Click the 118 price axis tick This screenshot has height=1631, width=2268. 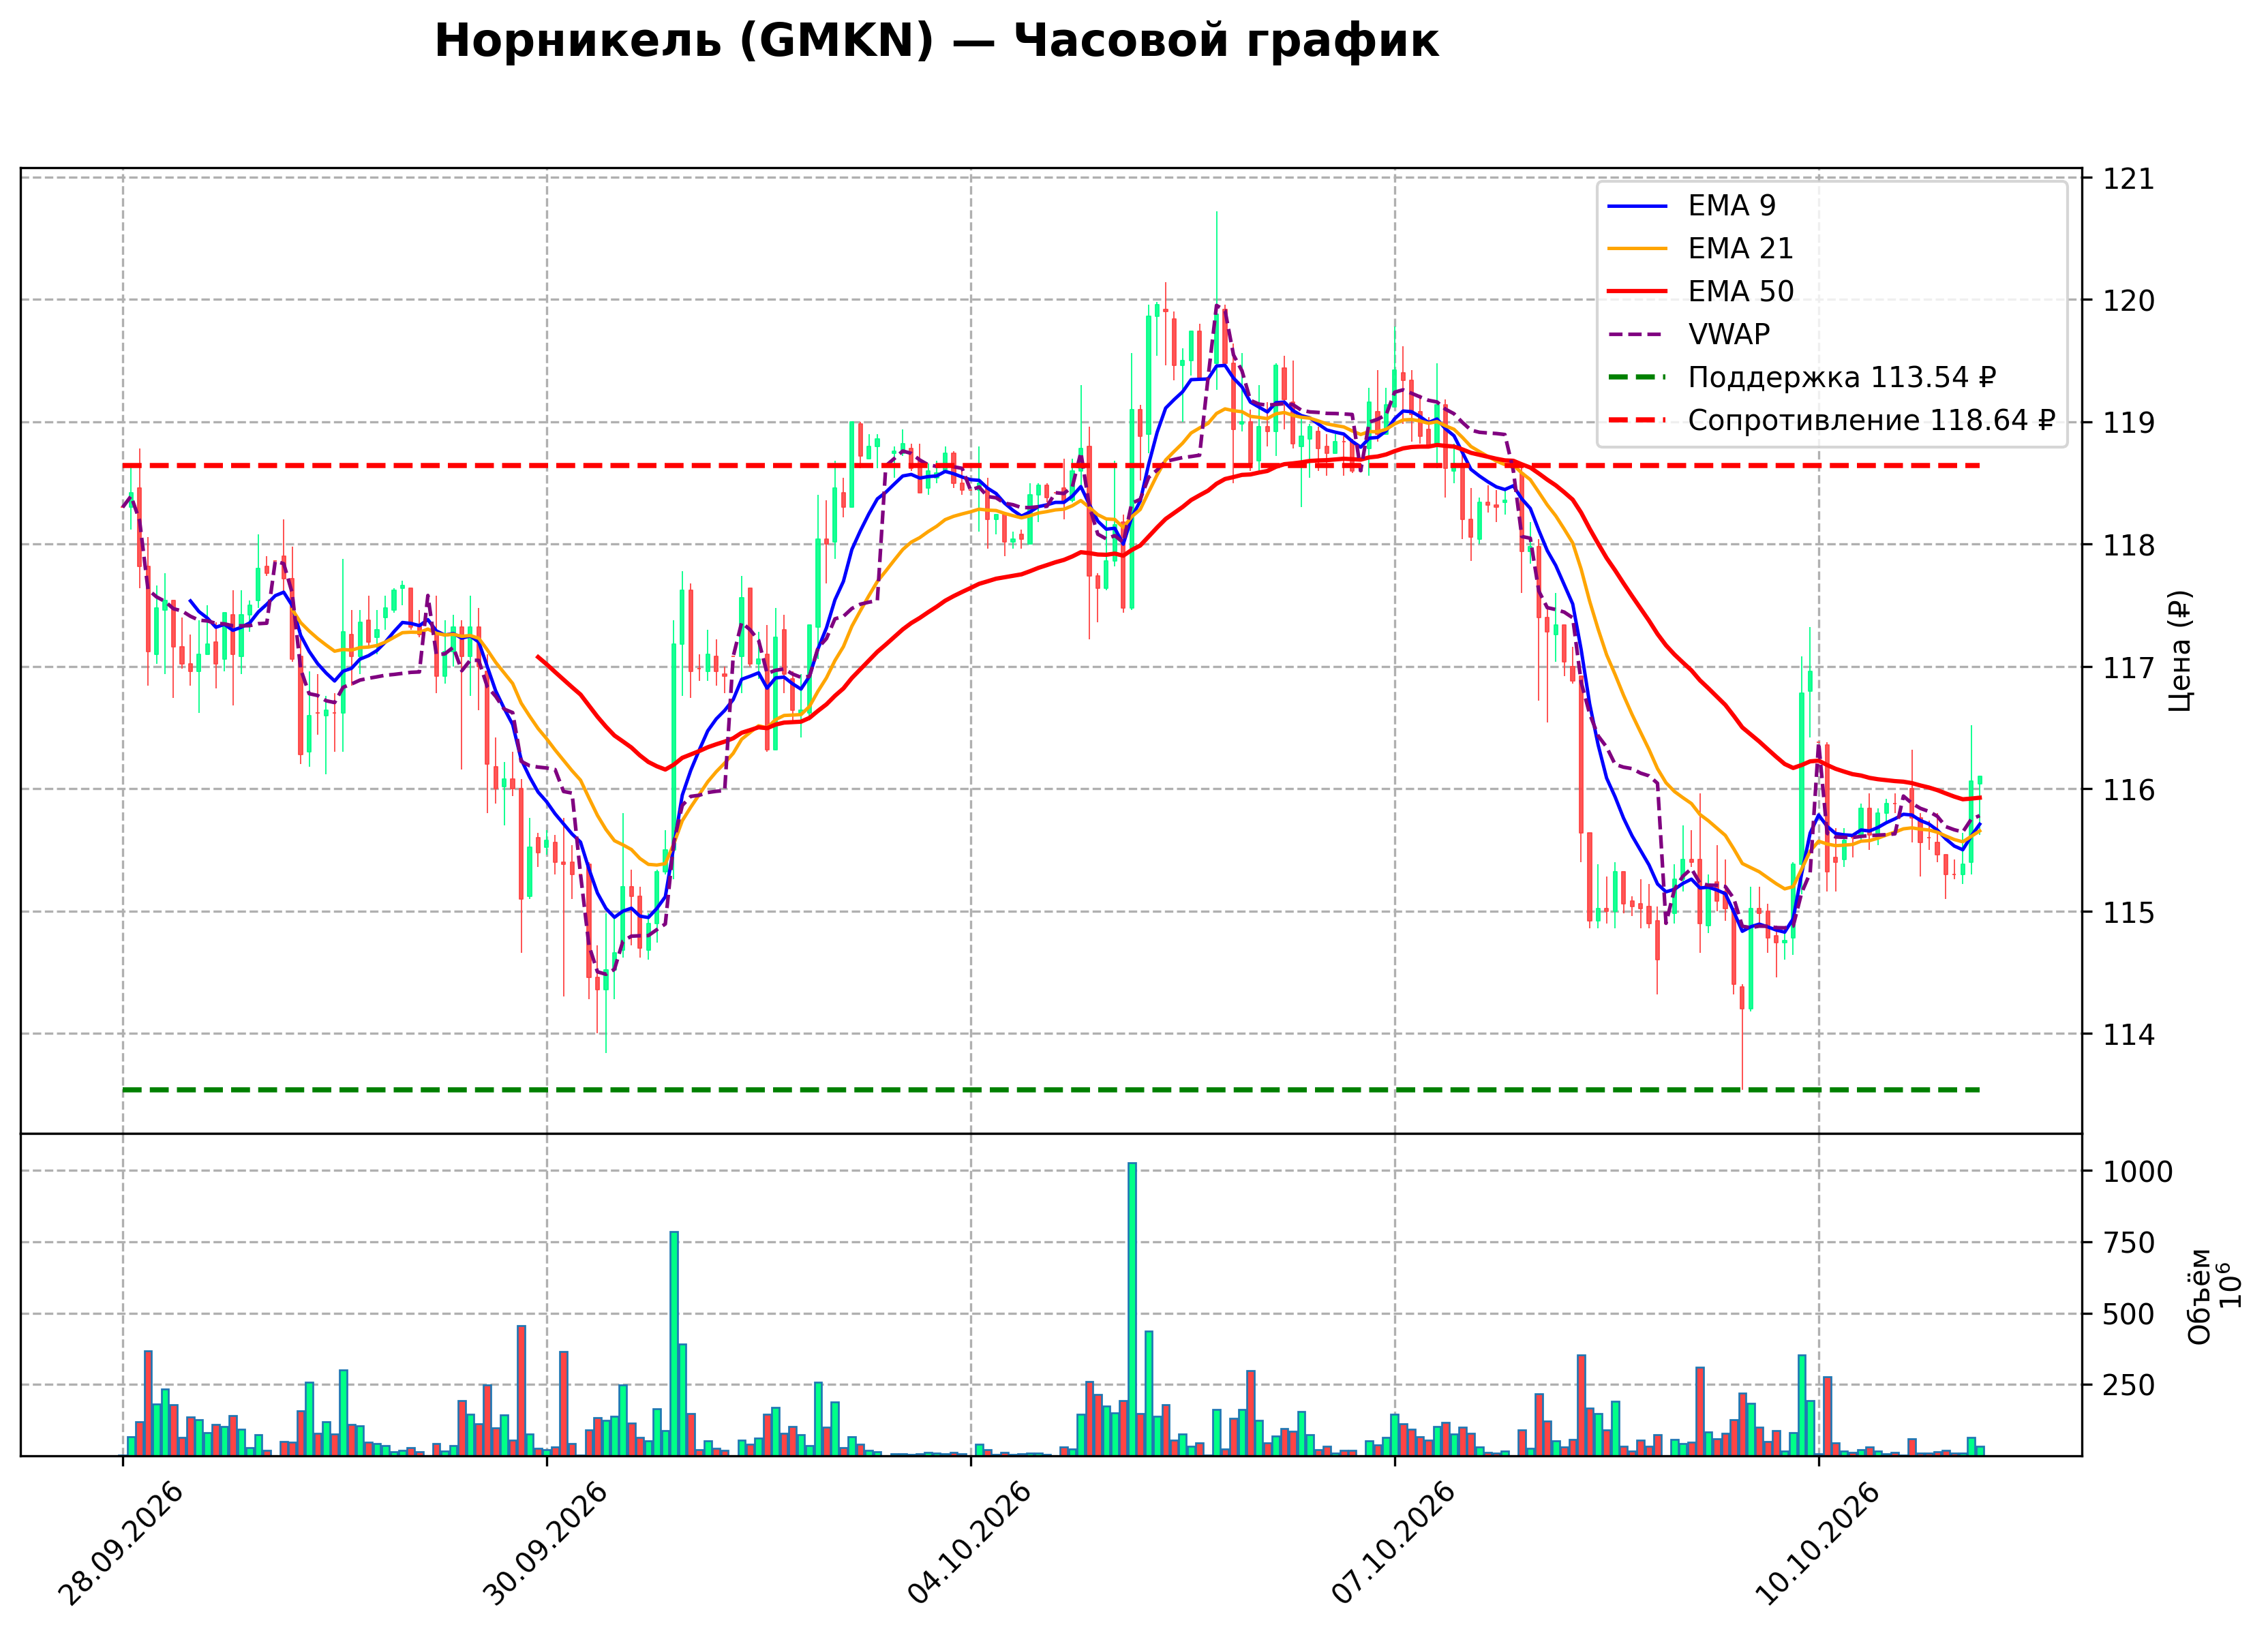tap(2129, 546)
